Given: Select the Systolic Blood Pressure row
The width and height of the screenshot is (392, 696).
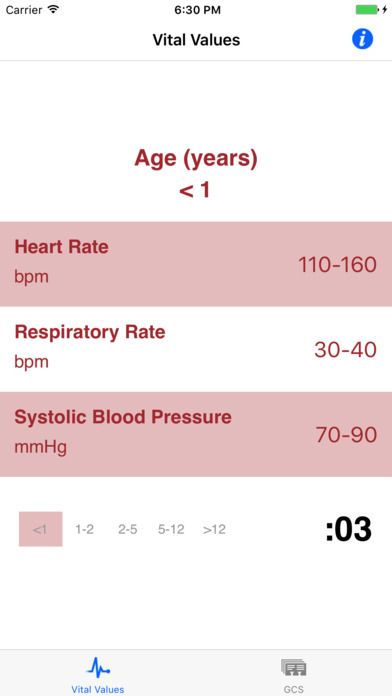Looking at the screenshot, I should (196, 434).
